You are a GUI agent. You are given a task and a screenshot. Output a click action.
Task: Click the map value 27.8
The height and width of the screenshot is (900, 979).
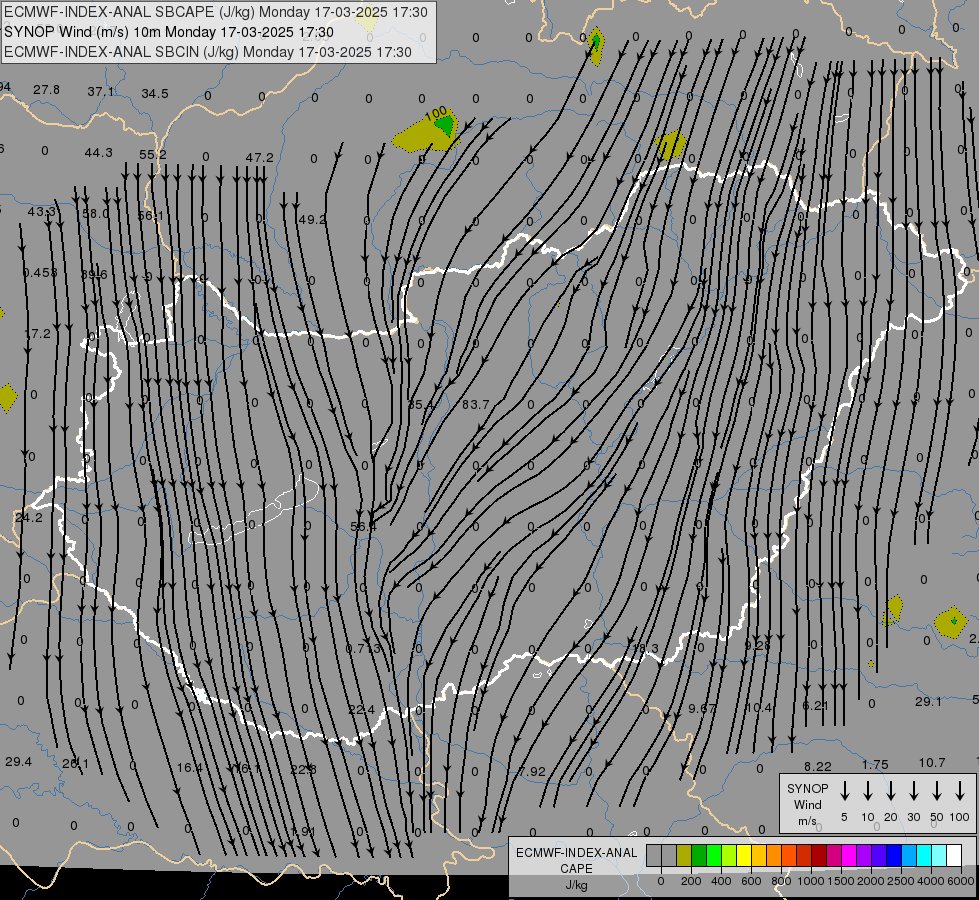(47, 90)
